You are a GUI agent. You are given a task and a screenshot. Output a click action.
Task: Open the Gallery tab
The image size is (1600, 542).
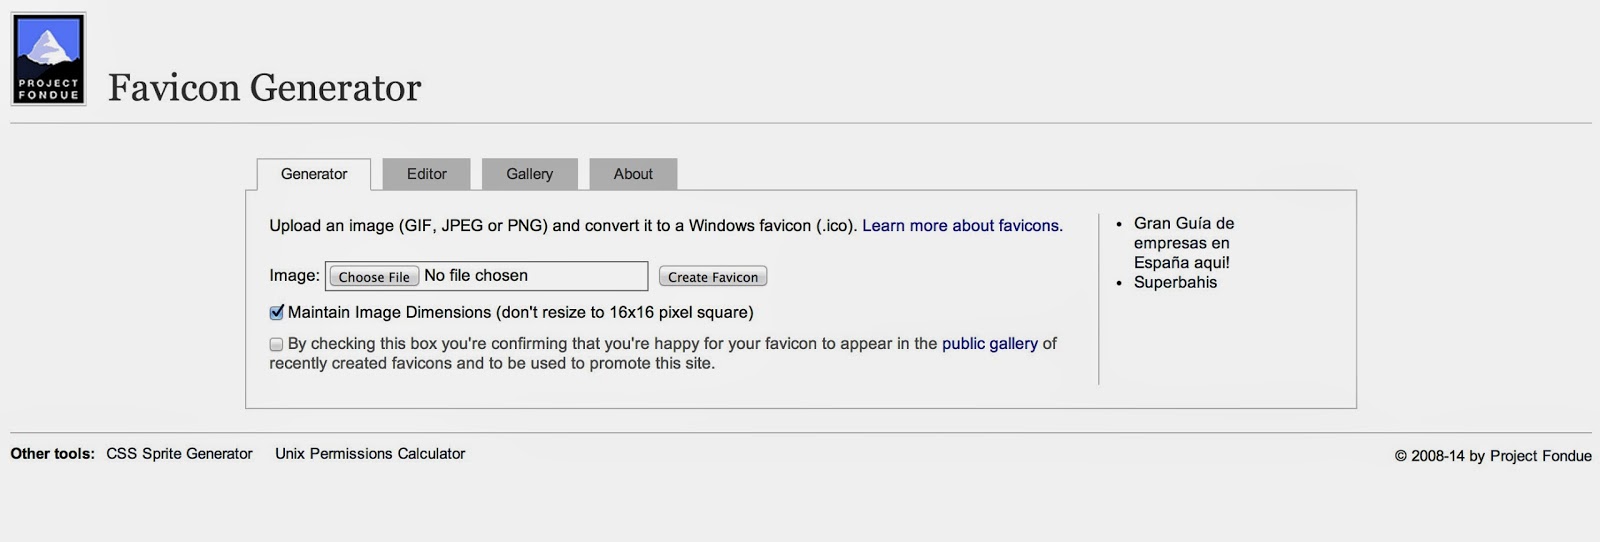(x=530, y=174)
